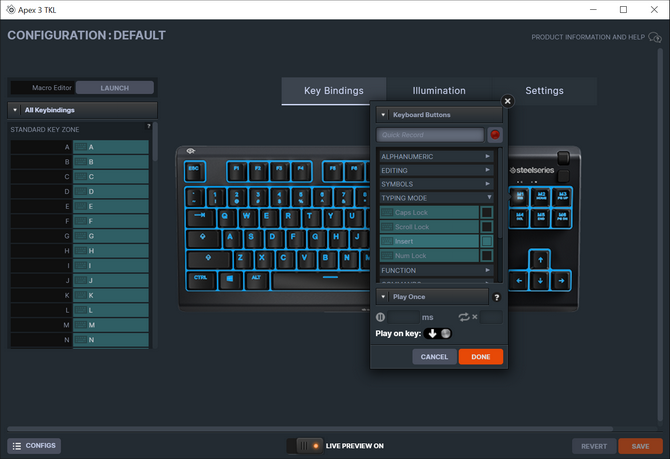Select Caps Lock in typing mode list
Viewport: 670px width, 459px height.
pos(429,212)
